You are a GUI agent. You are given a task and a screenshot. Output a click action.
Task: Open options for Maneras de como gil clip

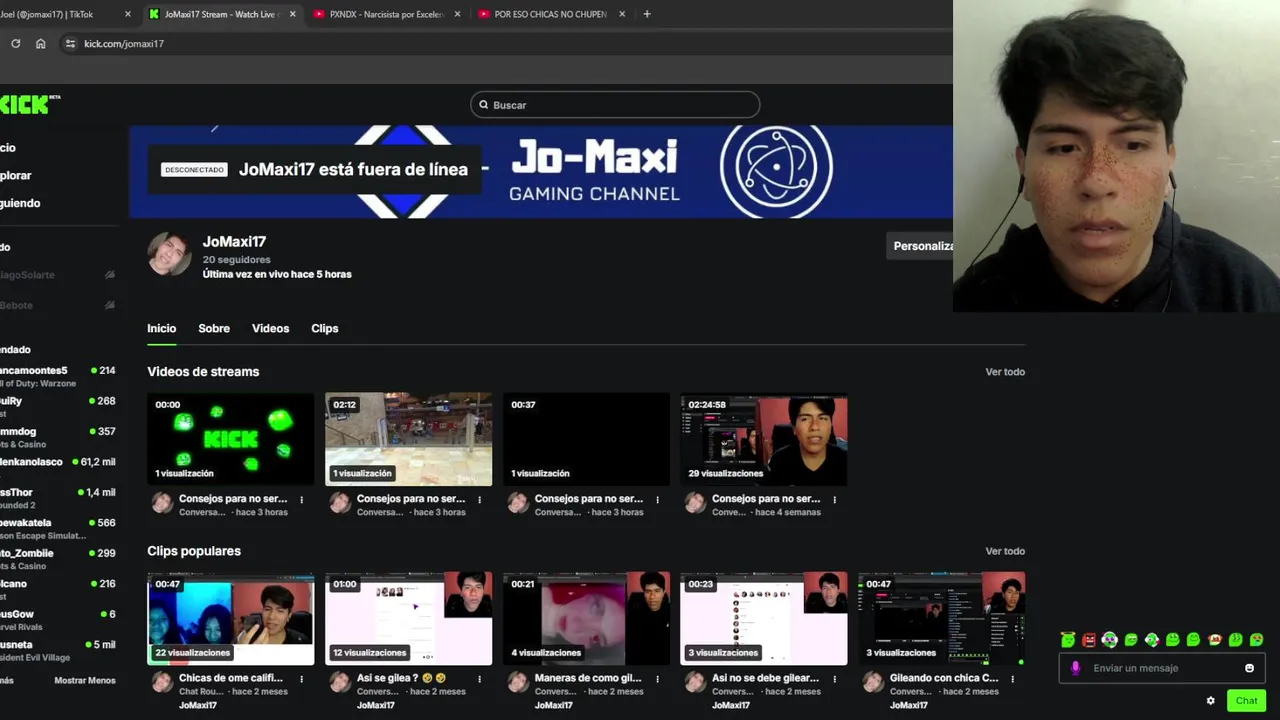[657, 679]
